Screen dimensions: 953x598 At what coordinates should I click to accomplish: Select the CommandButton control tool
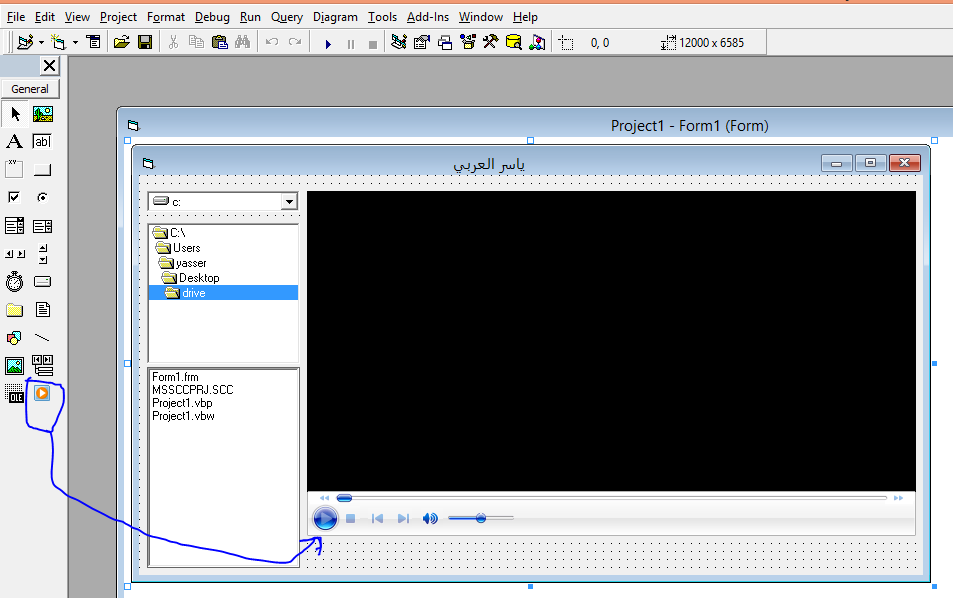[43, 170]
